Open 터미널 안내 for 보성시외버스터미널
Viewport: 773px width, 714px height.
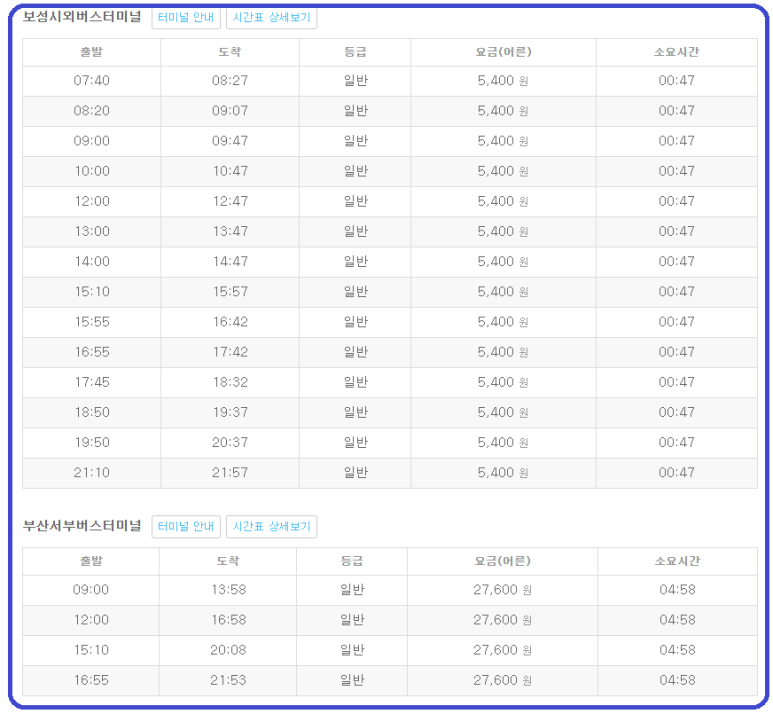(186, 18)
